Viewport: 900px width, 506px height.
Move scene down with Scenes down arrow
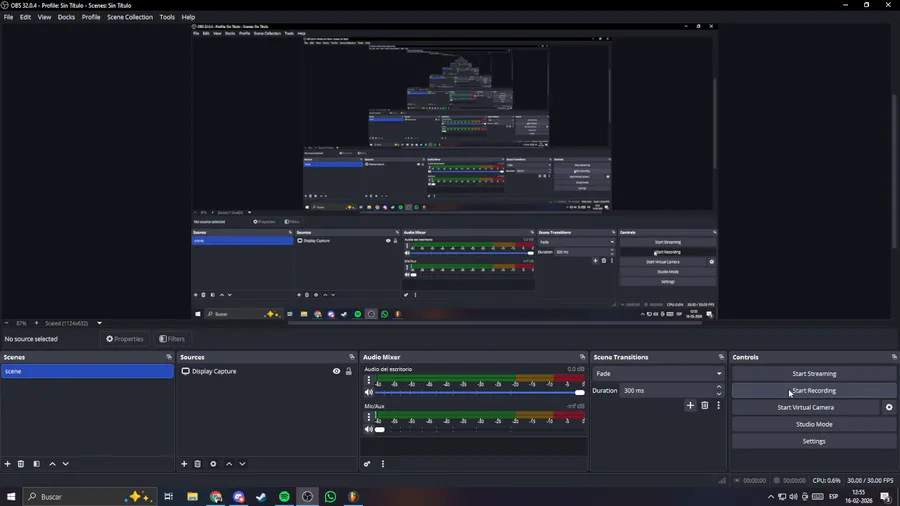click(x=65, y=464)
